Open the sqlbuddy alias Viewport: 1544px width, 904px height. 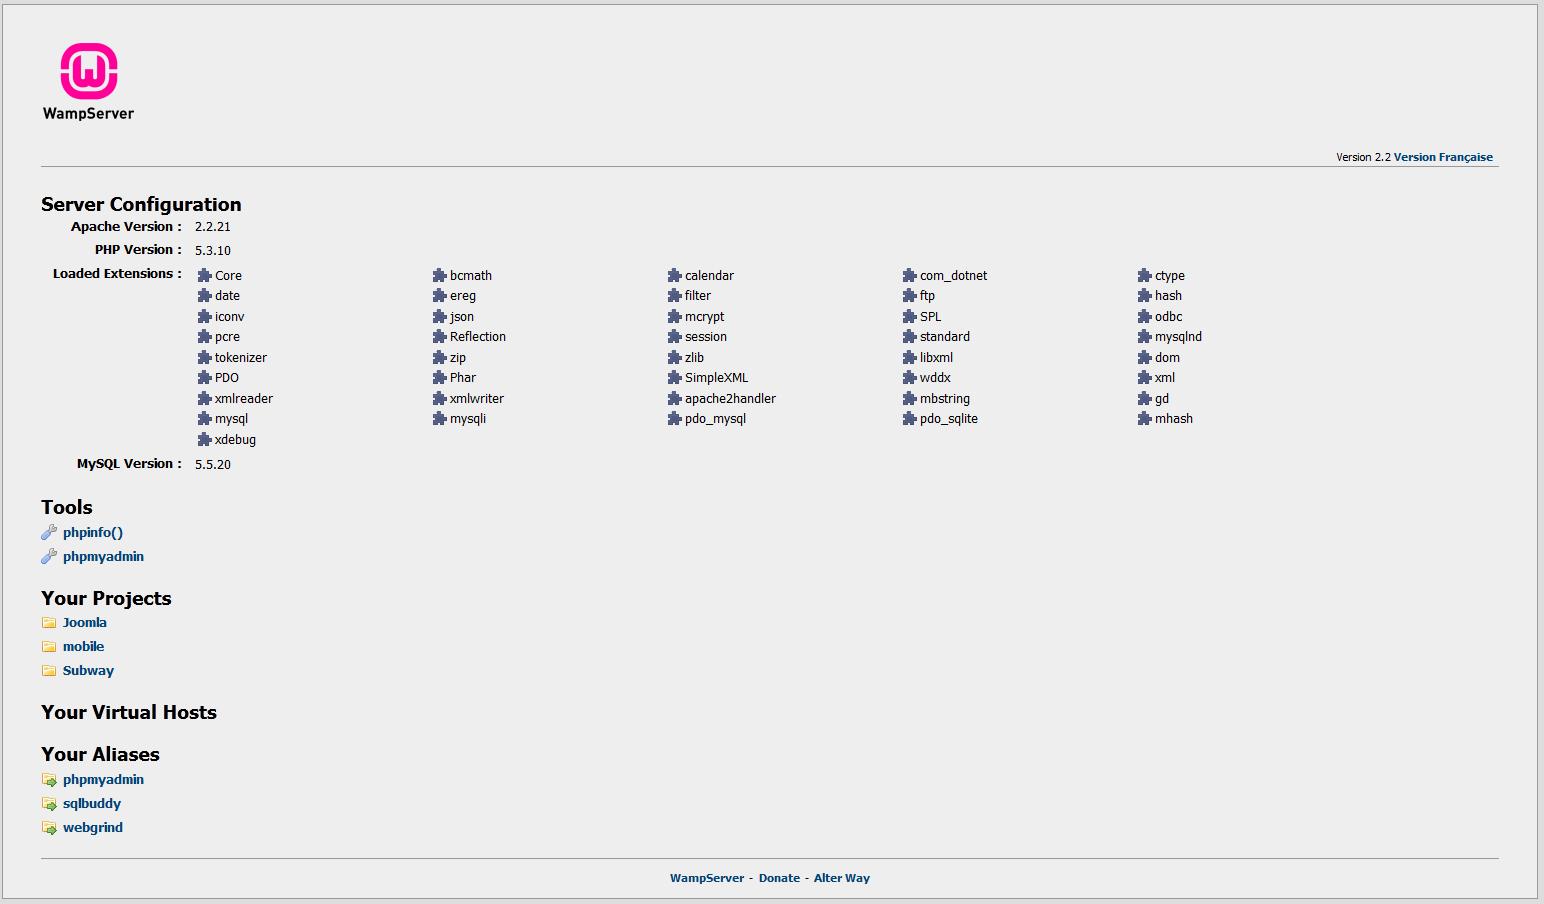pyautogui.click(x=92, y=803)
